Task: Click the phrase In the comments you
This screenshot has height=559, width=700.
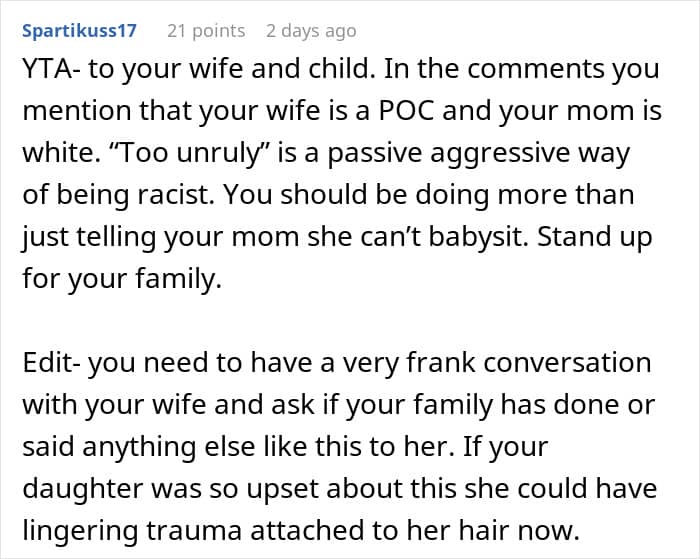Action: 521,69
